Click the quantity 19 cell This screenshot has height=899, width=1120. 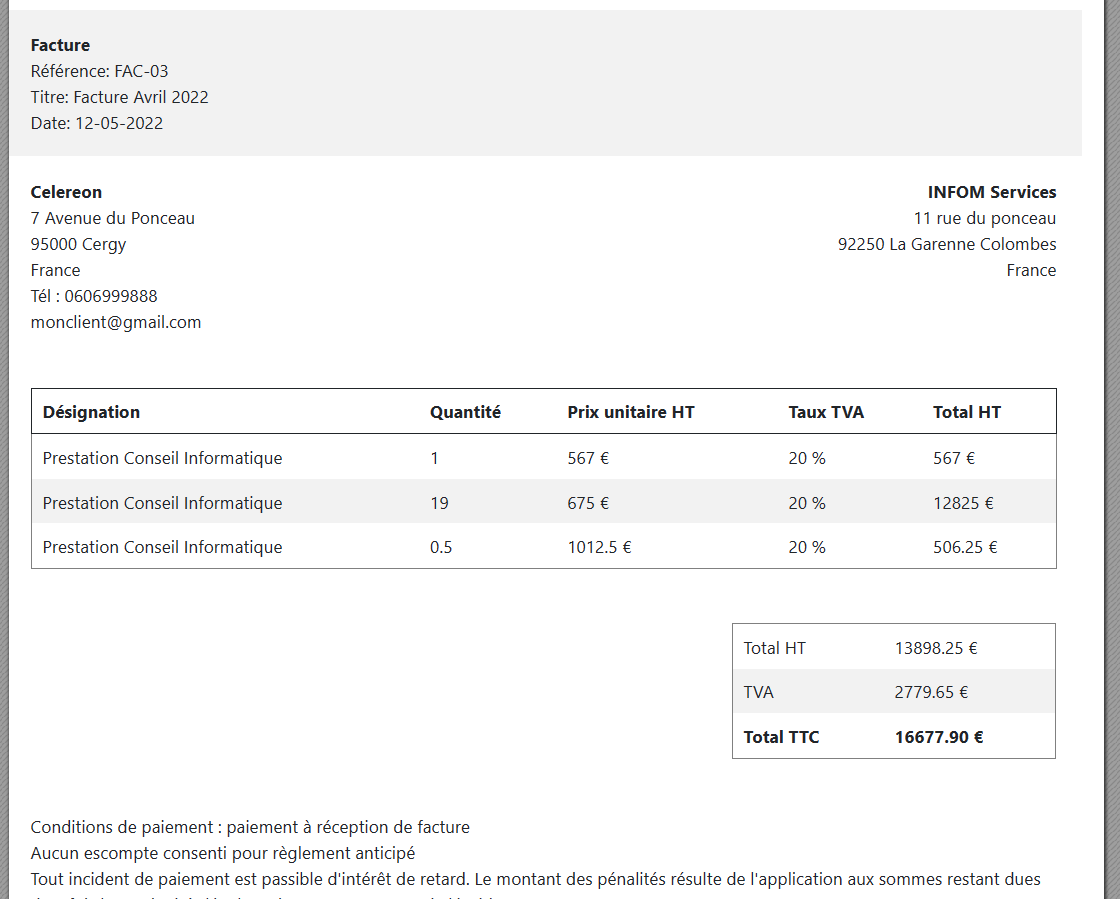[x=439, y=503]
